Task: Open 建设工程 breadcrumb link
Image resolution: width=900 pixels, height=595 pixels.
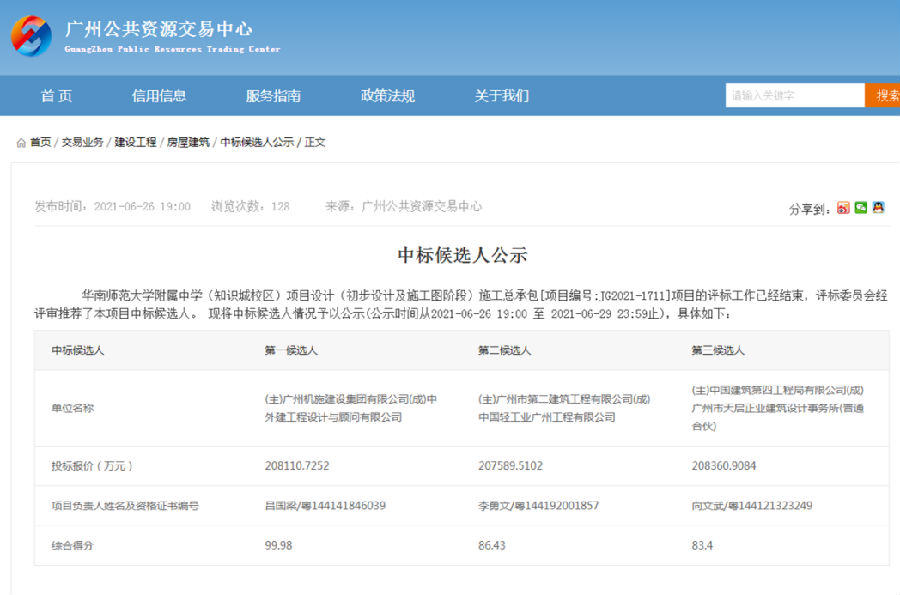Action: pyautogui.click(x=135, y=143)
